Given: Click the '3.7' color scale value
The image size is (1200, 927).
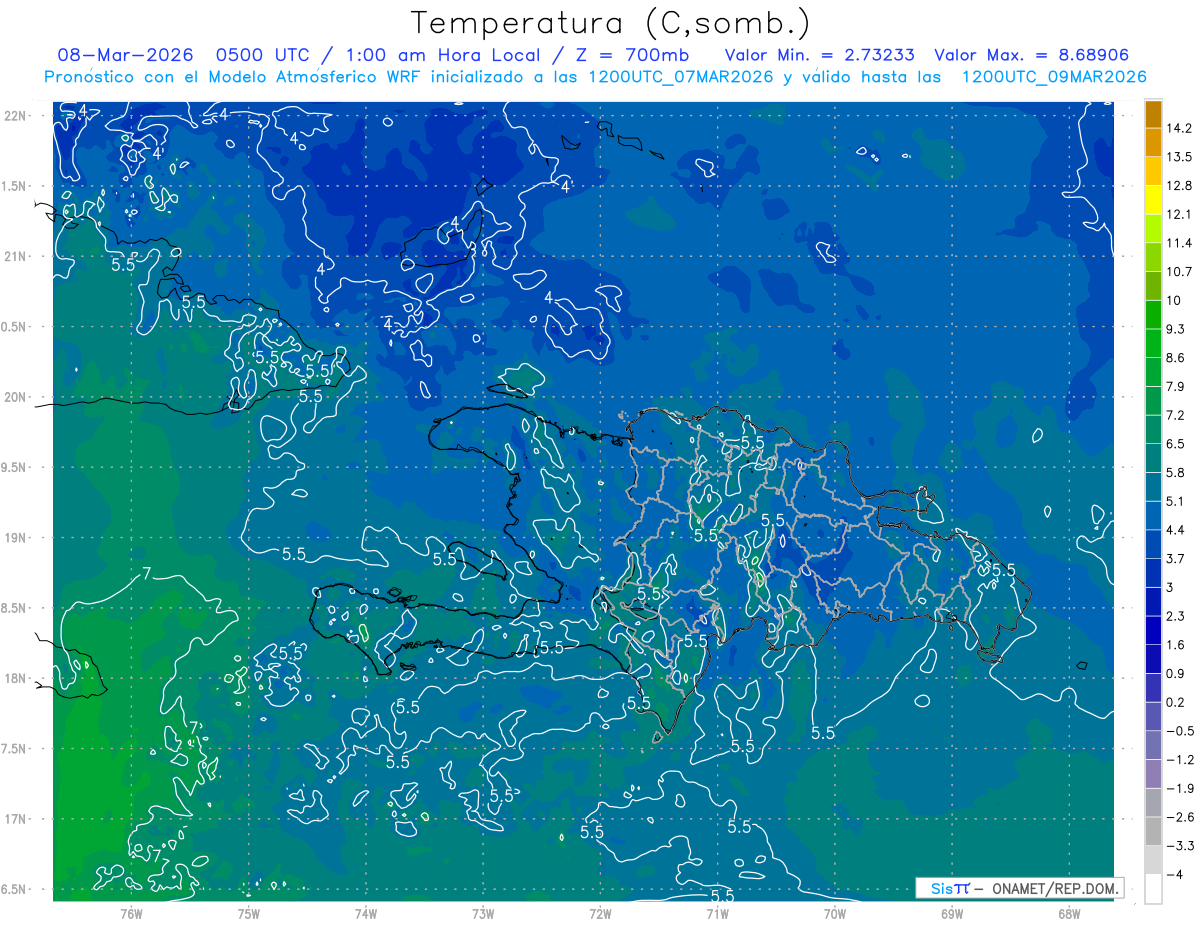Looking at the screenshot, I should 1176,559.
